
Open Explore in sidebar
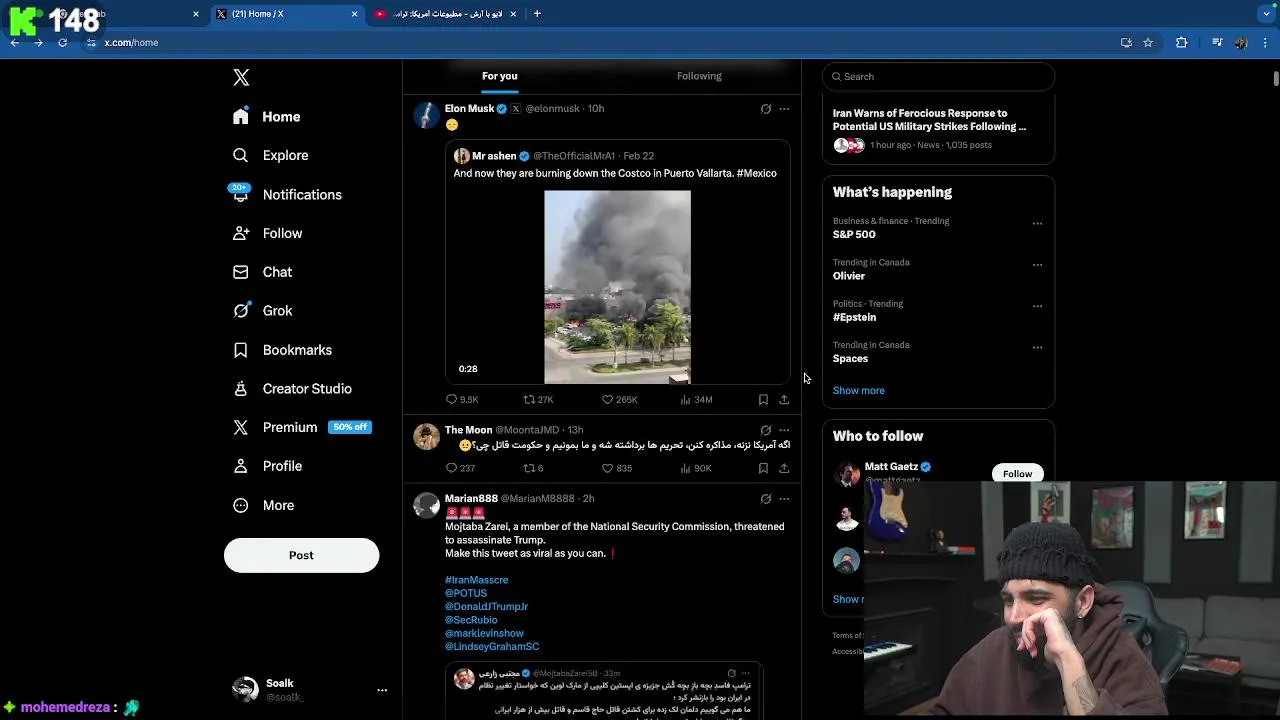pyautogui.click(x=270, y=156)
